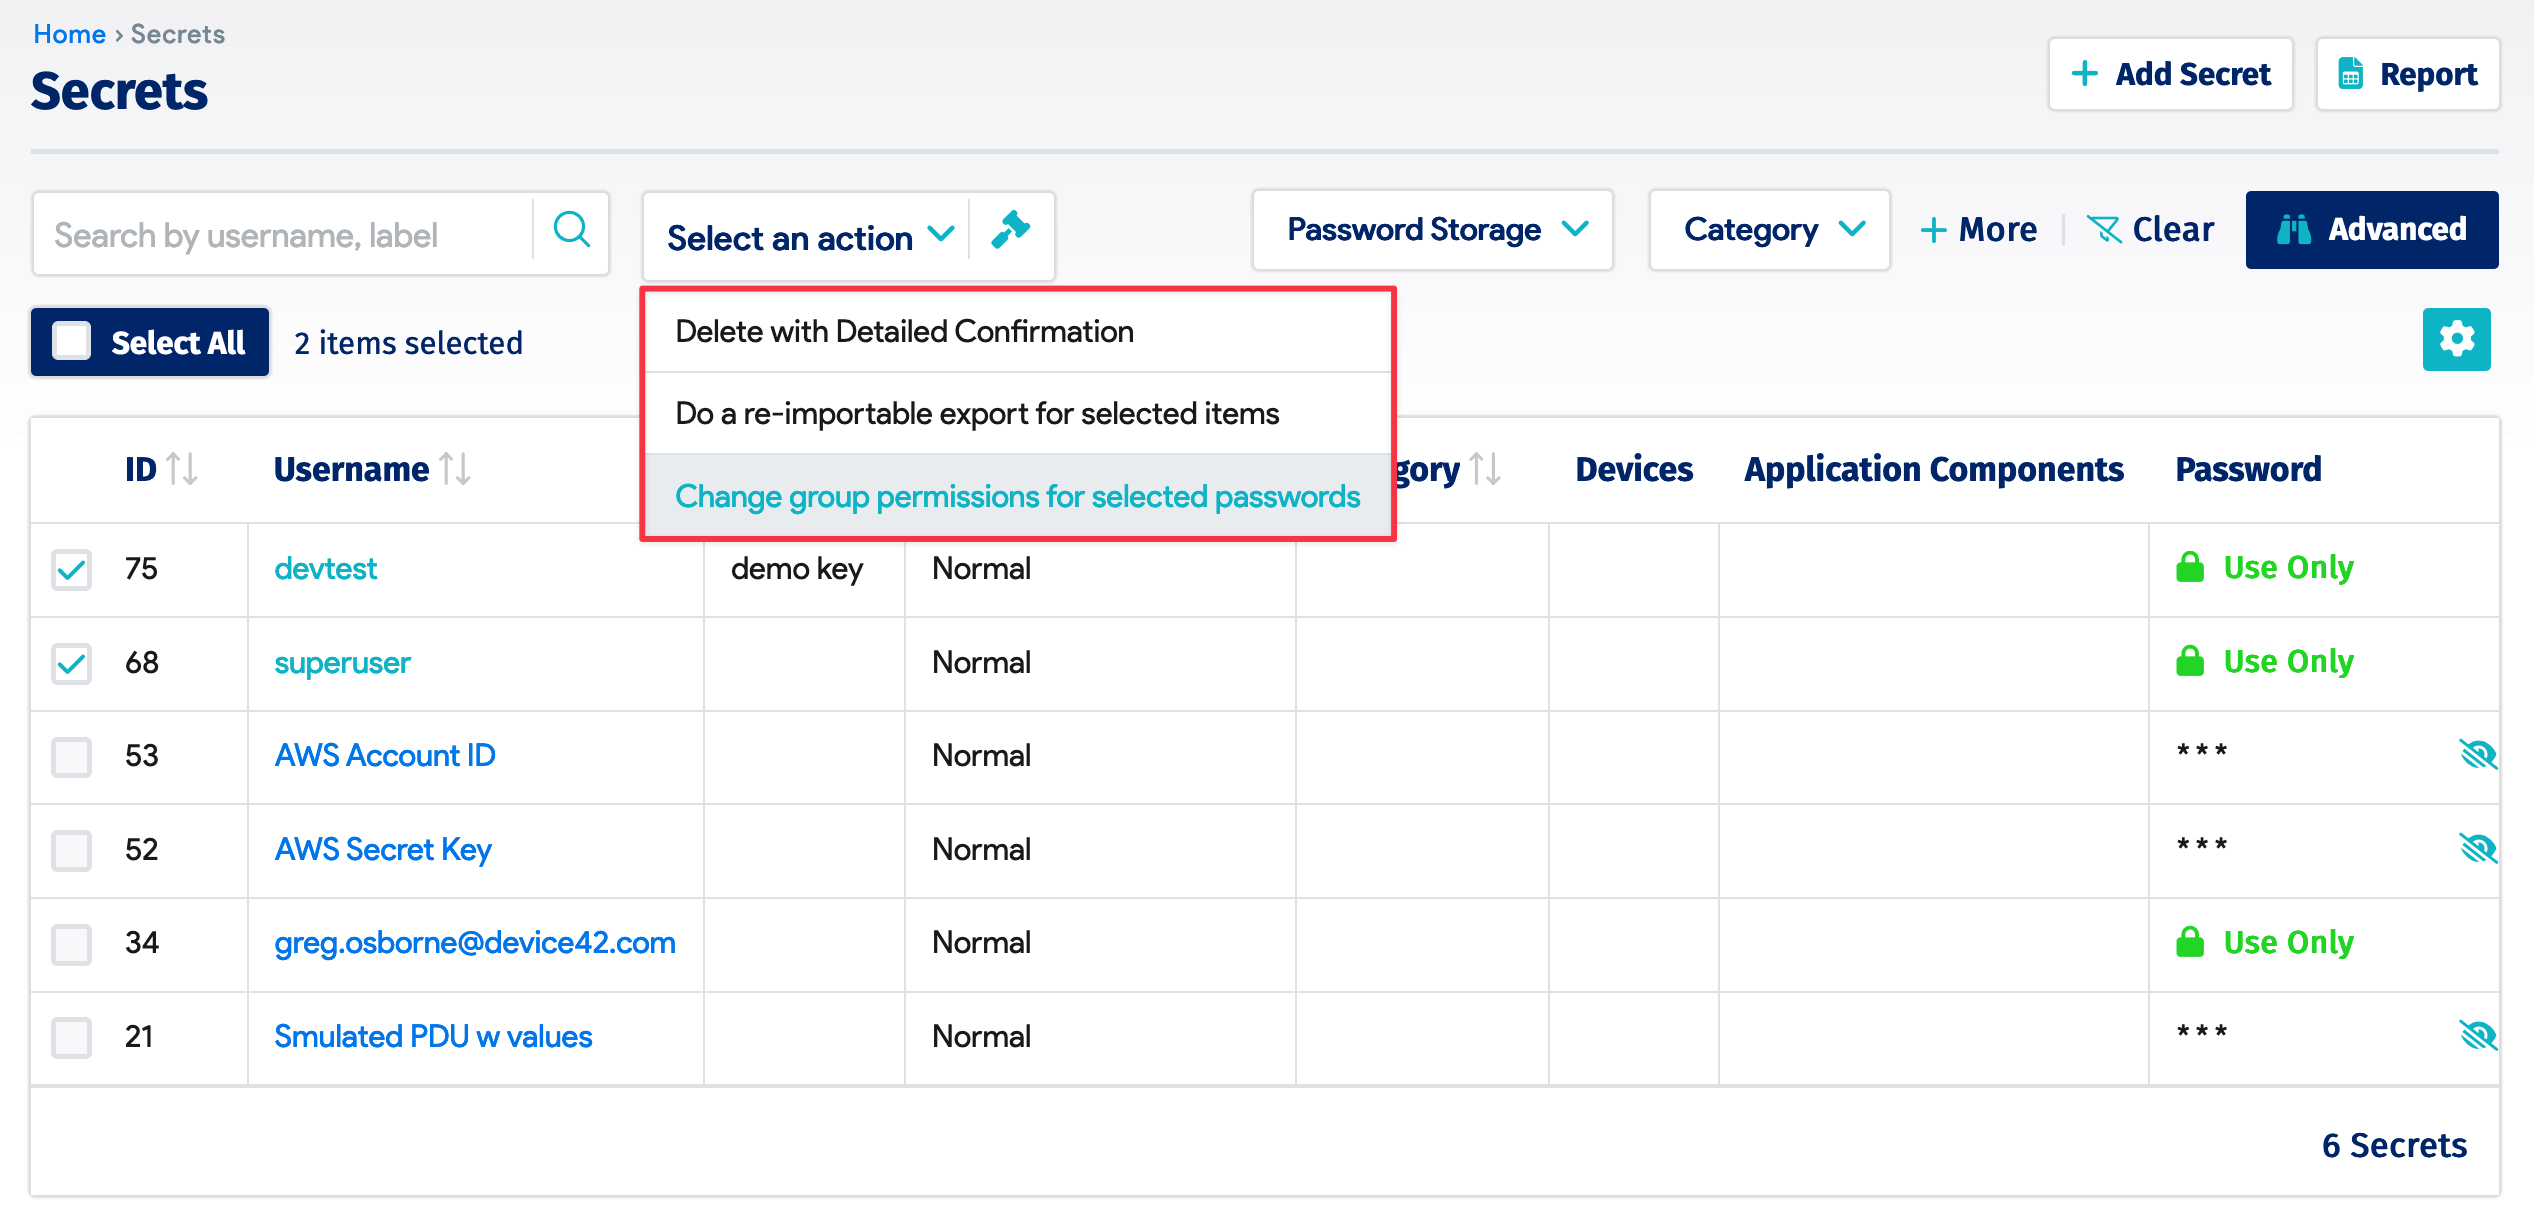Navigate to Home via breadcrumb

pyautogui.click(x=69, y=33)
